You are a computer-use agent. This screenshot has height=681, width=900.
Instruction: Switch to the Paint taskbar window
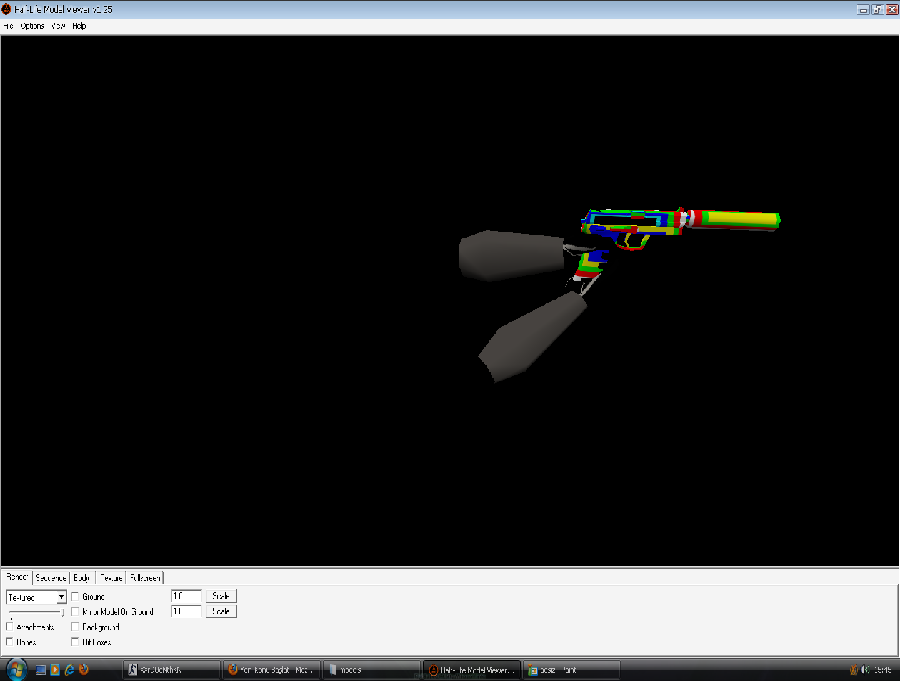pos(574,669)
